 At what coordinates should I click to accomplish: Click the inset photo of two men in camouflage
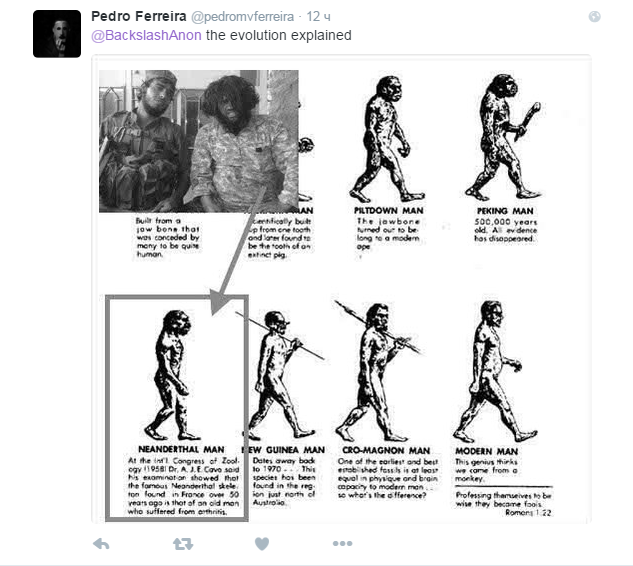click(x=199, y=141)
